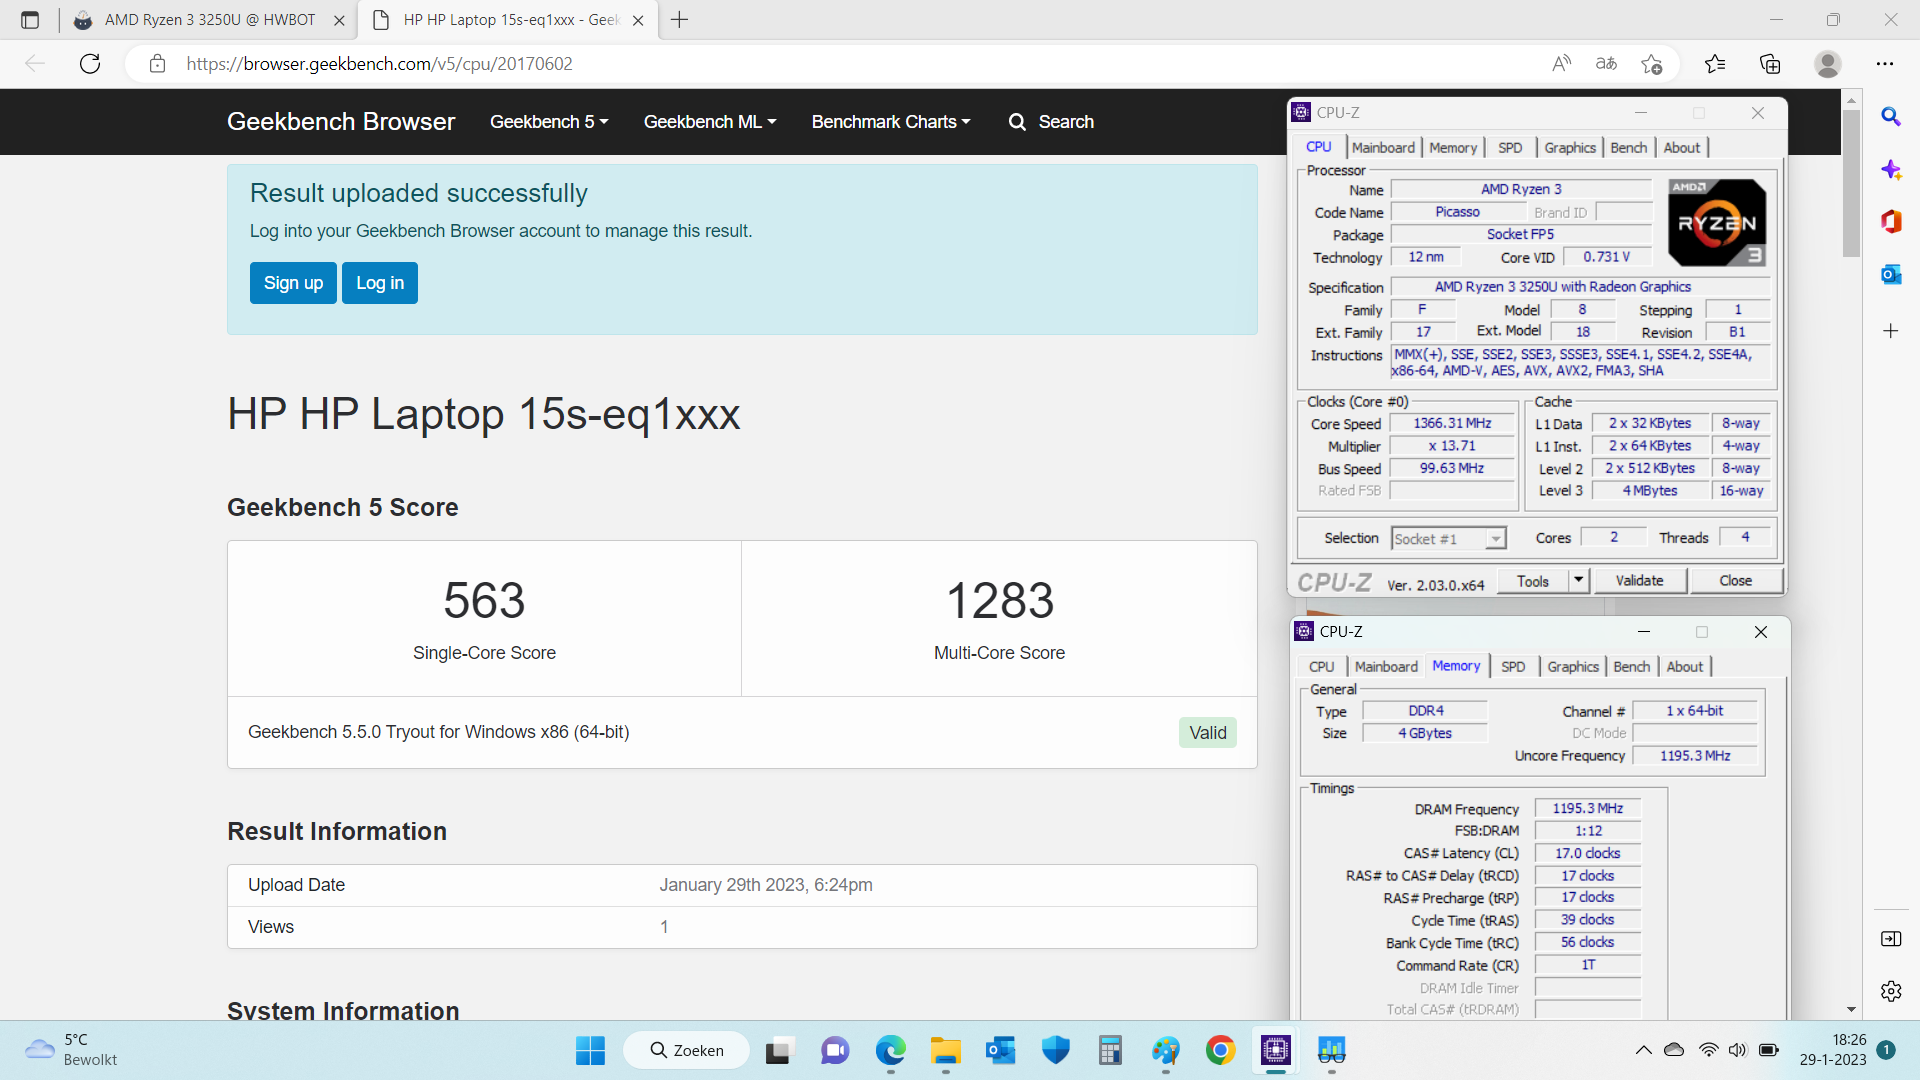Open browser collections icon
The height and width of the screenshot is (1080, 1920).
1770,64
